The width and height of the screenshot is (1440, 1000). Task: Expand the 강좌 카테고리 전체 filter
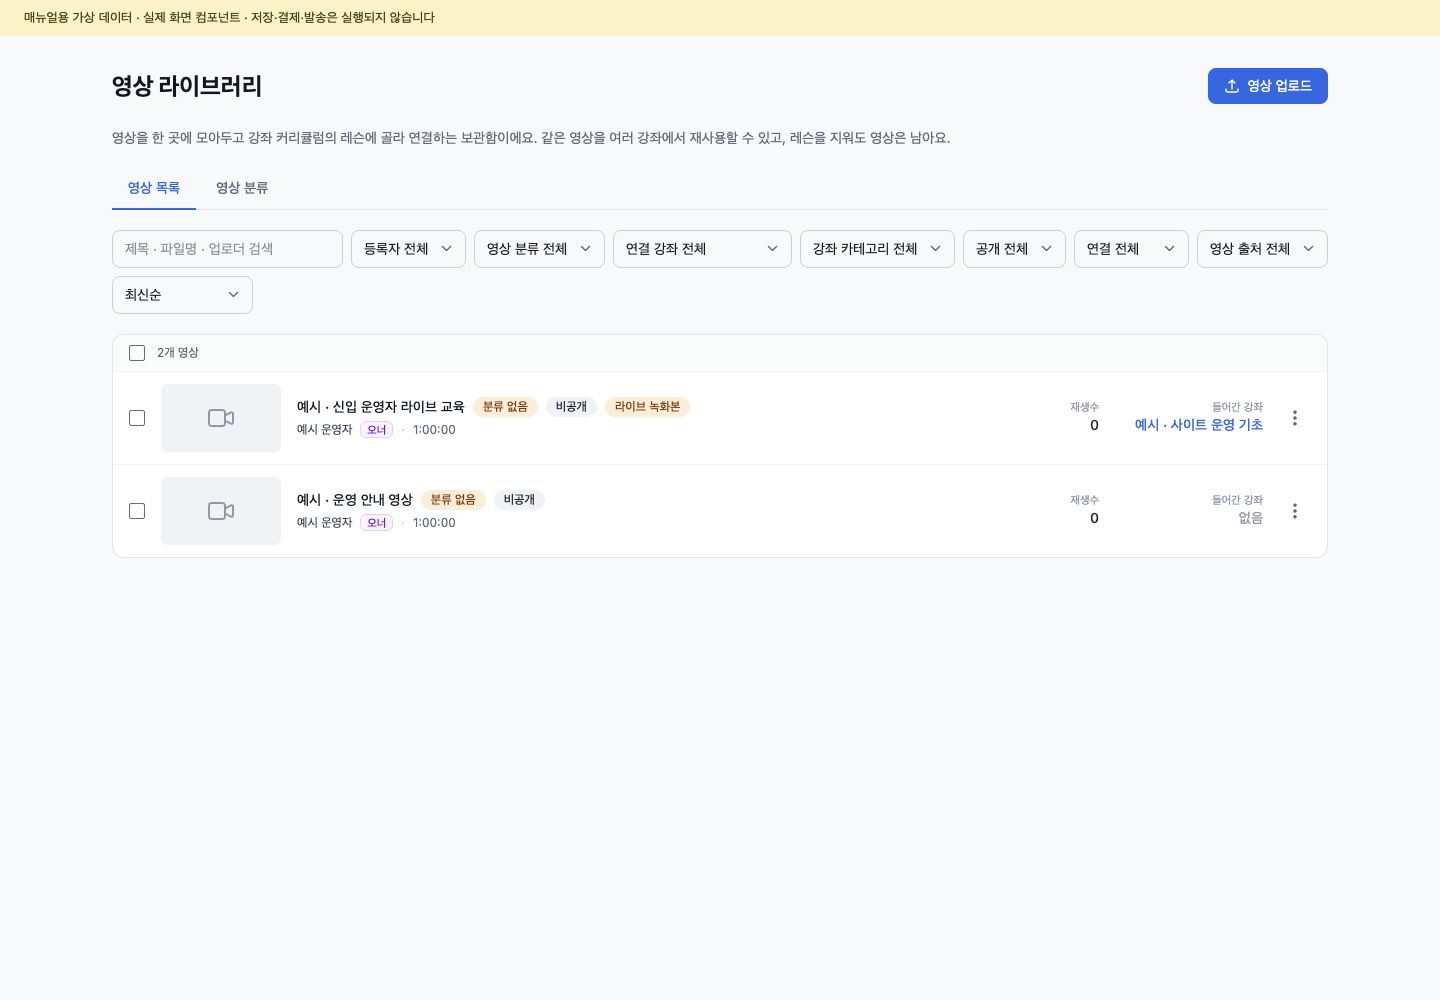(877, 249)
